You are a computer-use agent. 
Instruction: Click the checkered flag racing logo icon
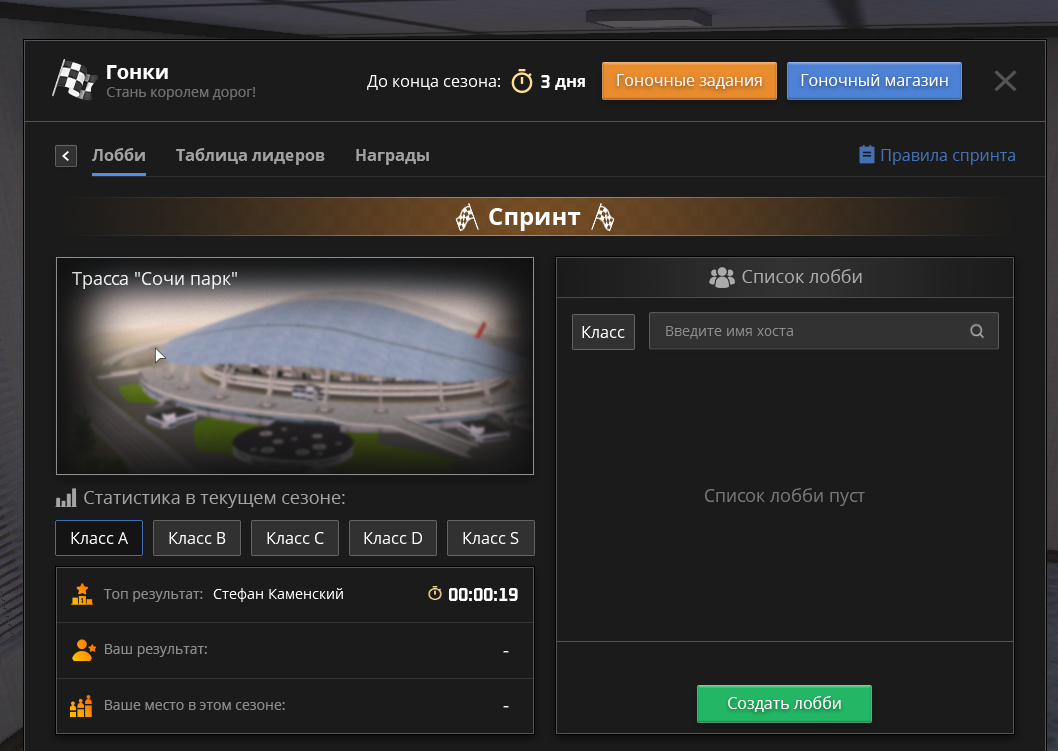pyautogui.click(x=74, y=80)
